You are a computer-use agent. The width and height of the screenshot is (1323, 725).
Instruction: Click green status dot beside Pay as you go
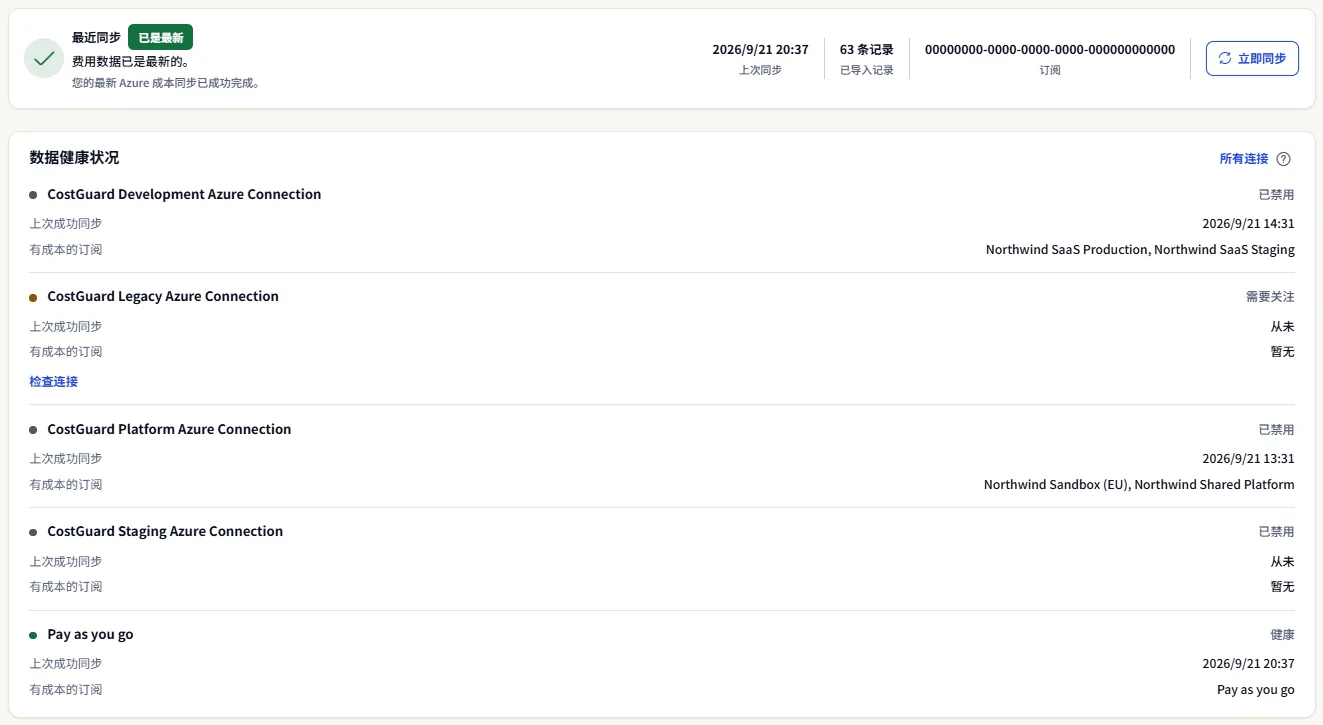33,635
